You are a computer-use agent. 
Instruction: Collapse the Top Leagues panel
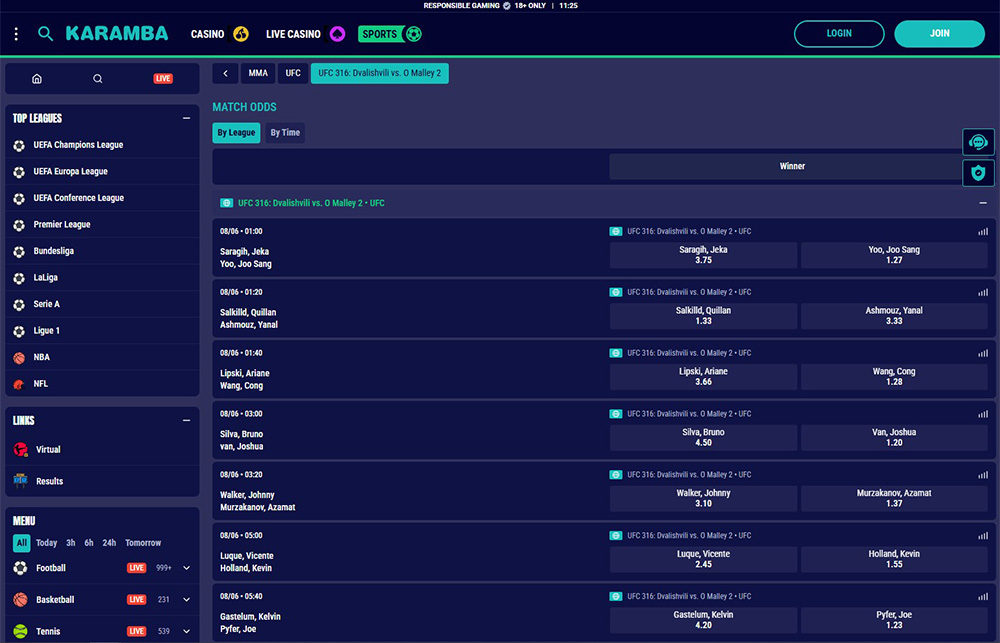pos(186,118)
